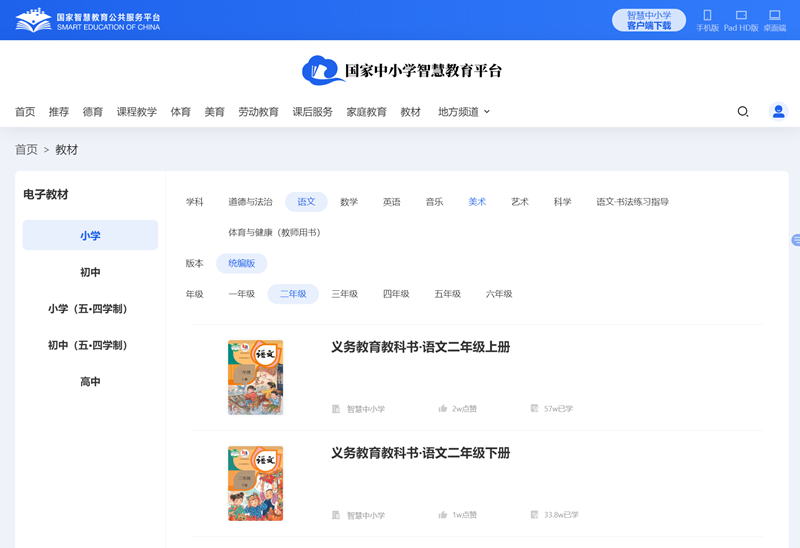The height and width of the screenshot is (548, 800).
Task: Open the 劳动教育 navigation item
Action: 258,112
